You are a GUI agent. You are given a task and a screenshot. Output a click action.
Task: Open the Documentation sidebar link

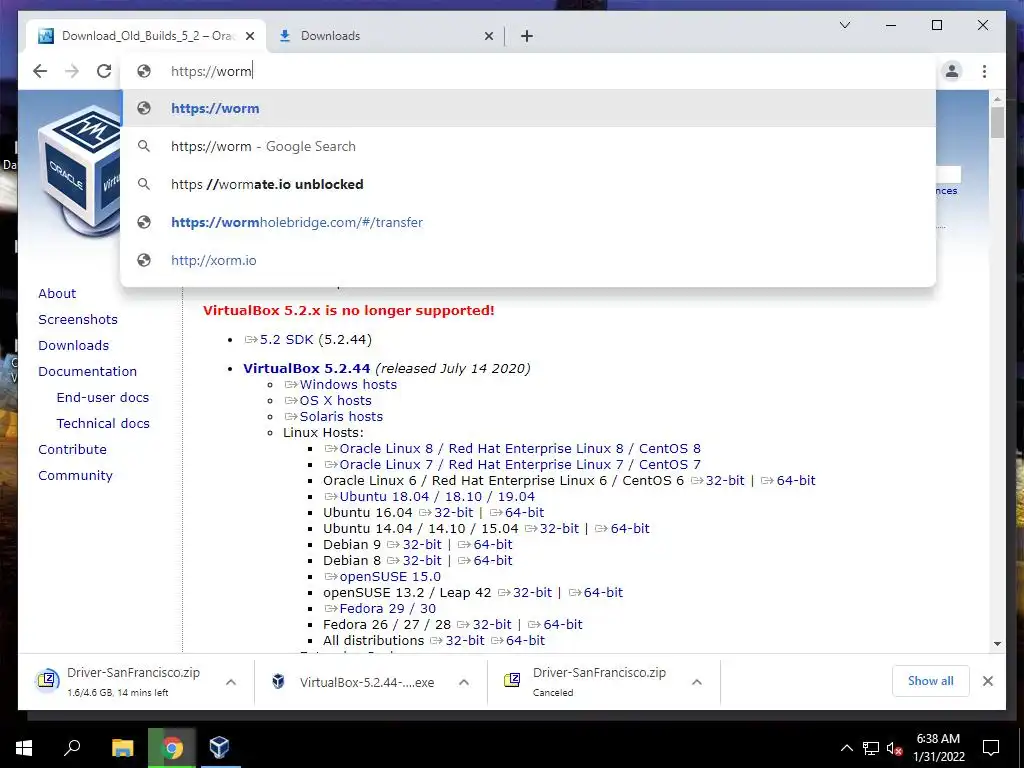point(88,372)
